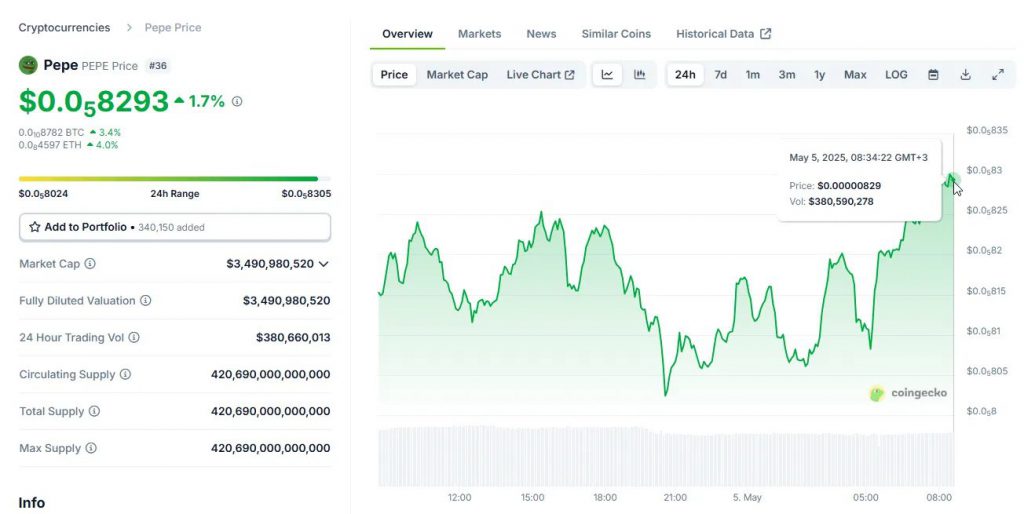1024x514 pixels.
Task: Click the price line peak near 15:00
Action: tap(541, 213)
